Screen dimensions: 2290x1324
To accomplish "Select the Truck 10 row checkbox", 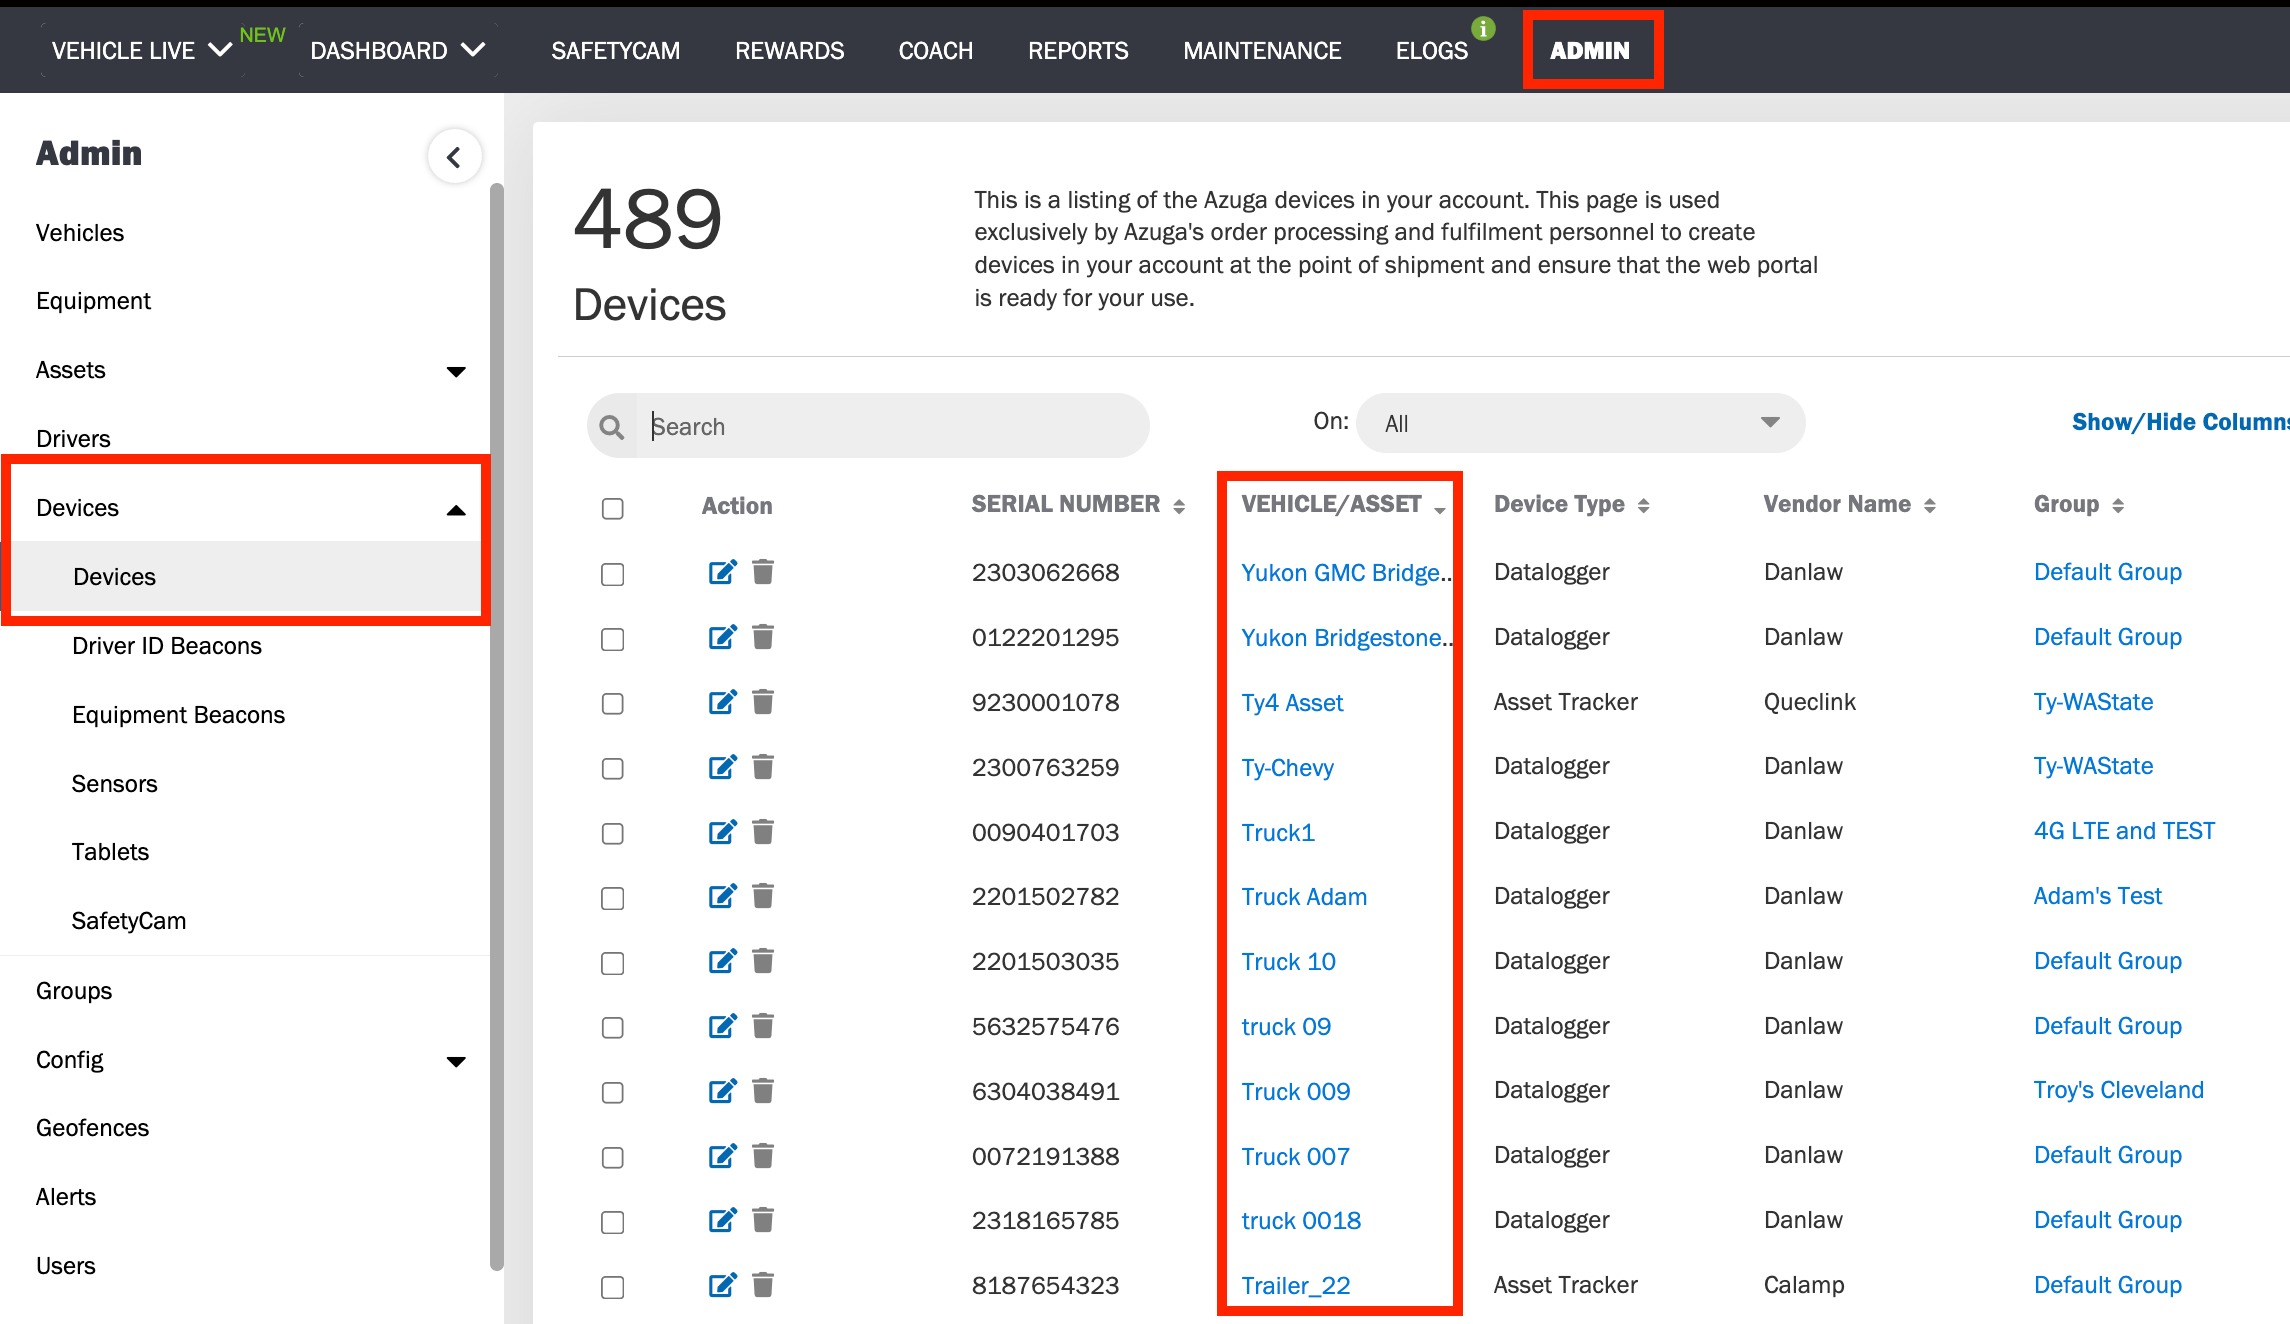I will click(x=613, y=963).
